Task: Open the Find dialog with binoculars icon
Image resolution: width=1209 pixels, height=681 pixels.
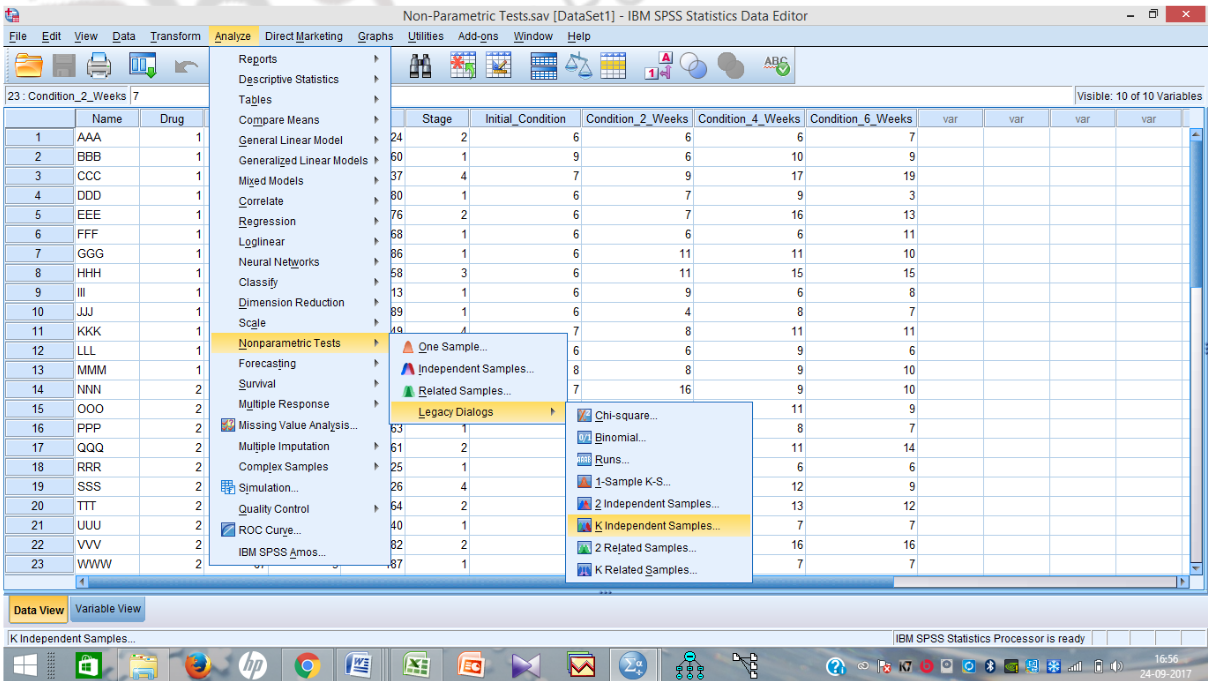Action: 421,65
